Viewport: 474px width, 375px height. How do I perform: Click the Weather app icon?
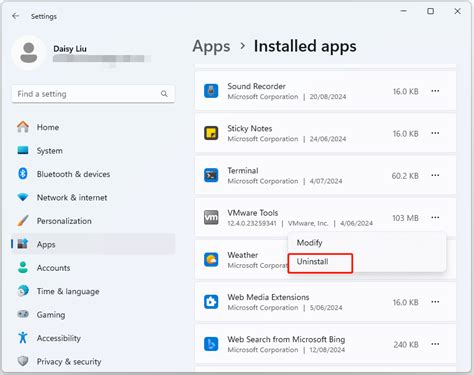click(211, 260)
